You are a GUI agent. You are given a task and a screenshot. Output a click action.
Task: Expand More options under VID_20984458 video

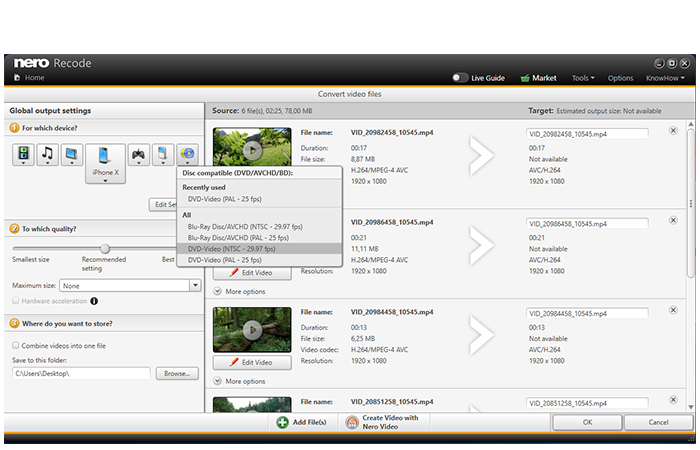click(x=240, y=381)
